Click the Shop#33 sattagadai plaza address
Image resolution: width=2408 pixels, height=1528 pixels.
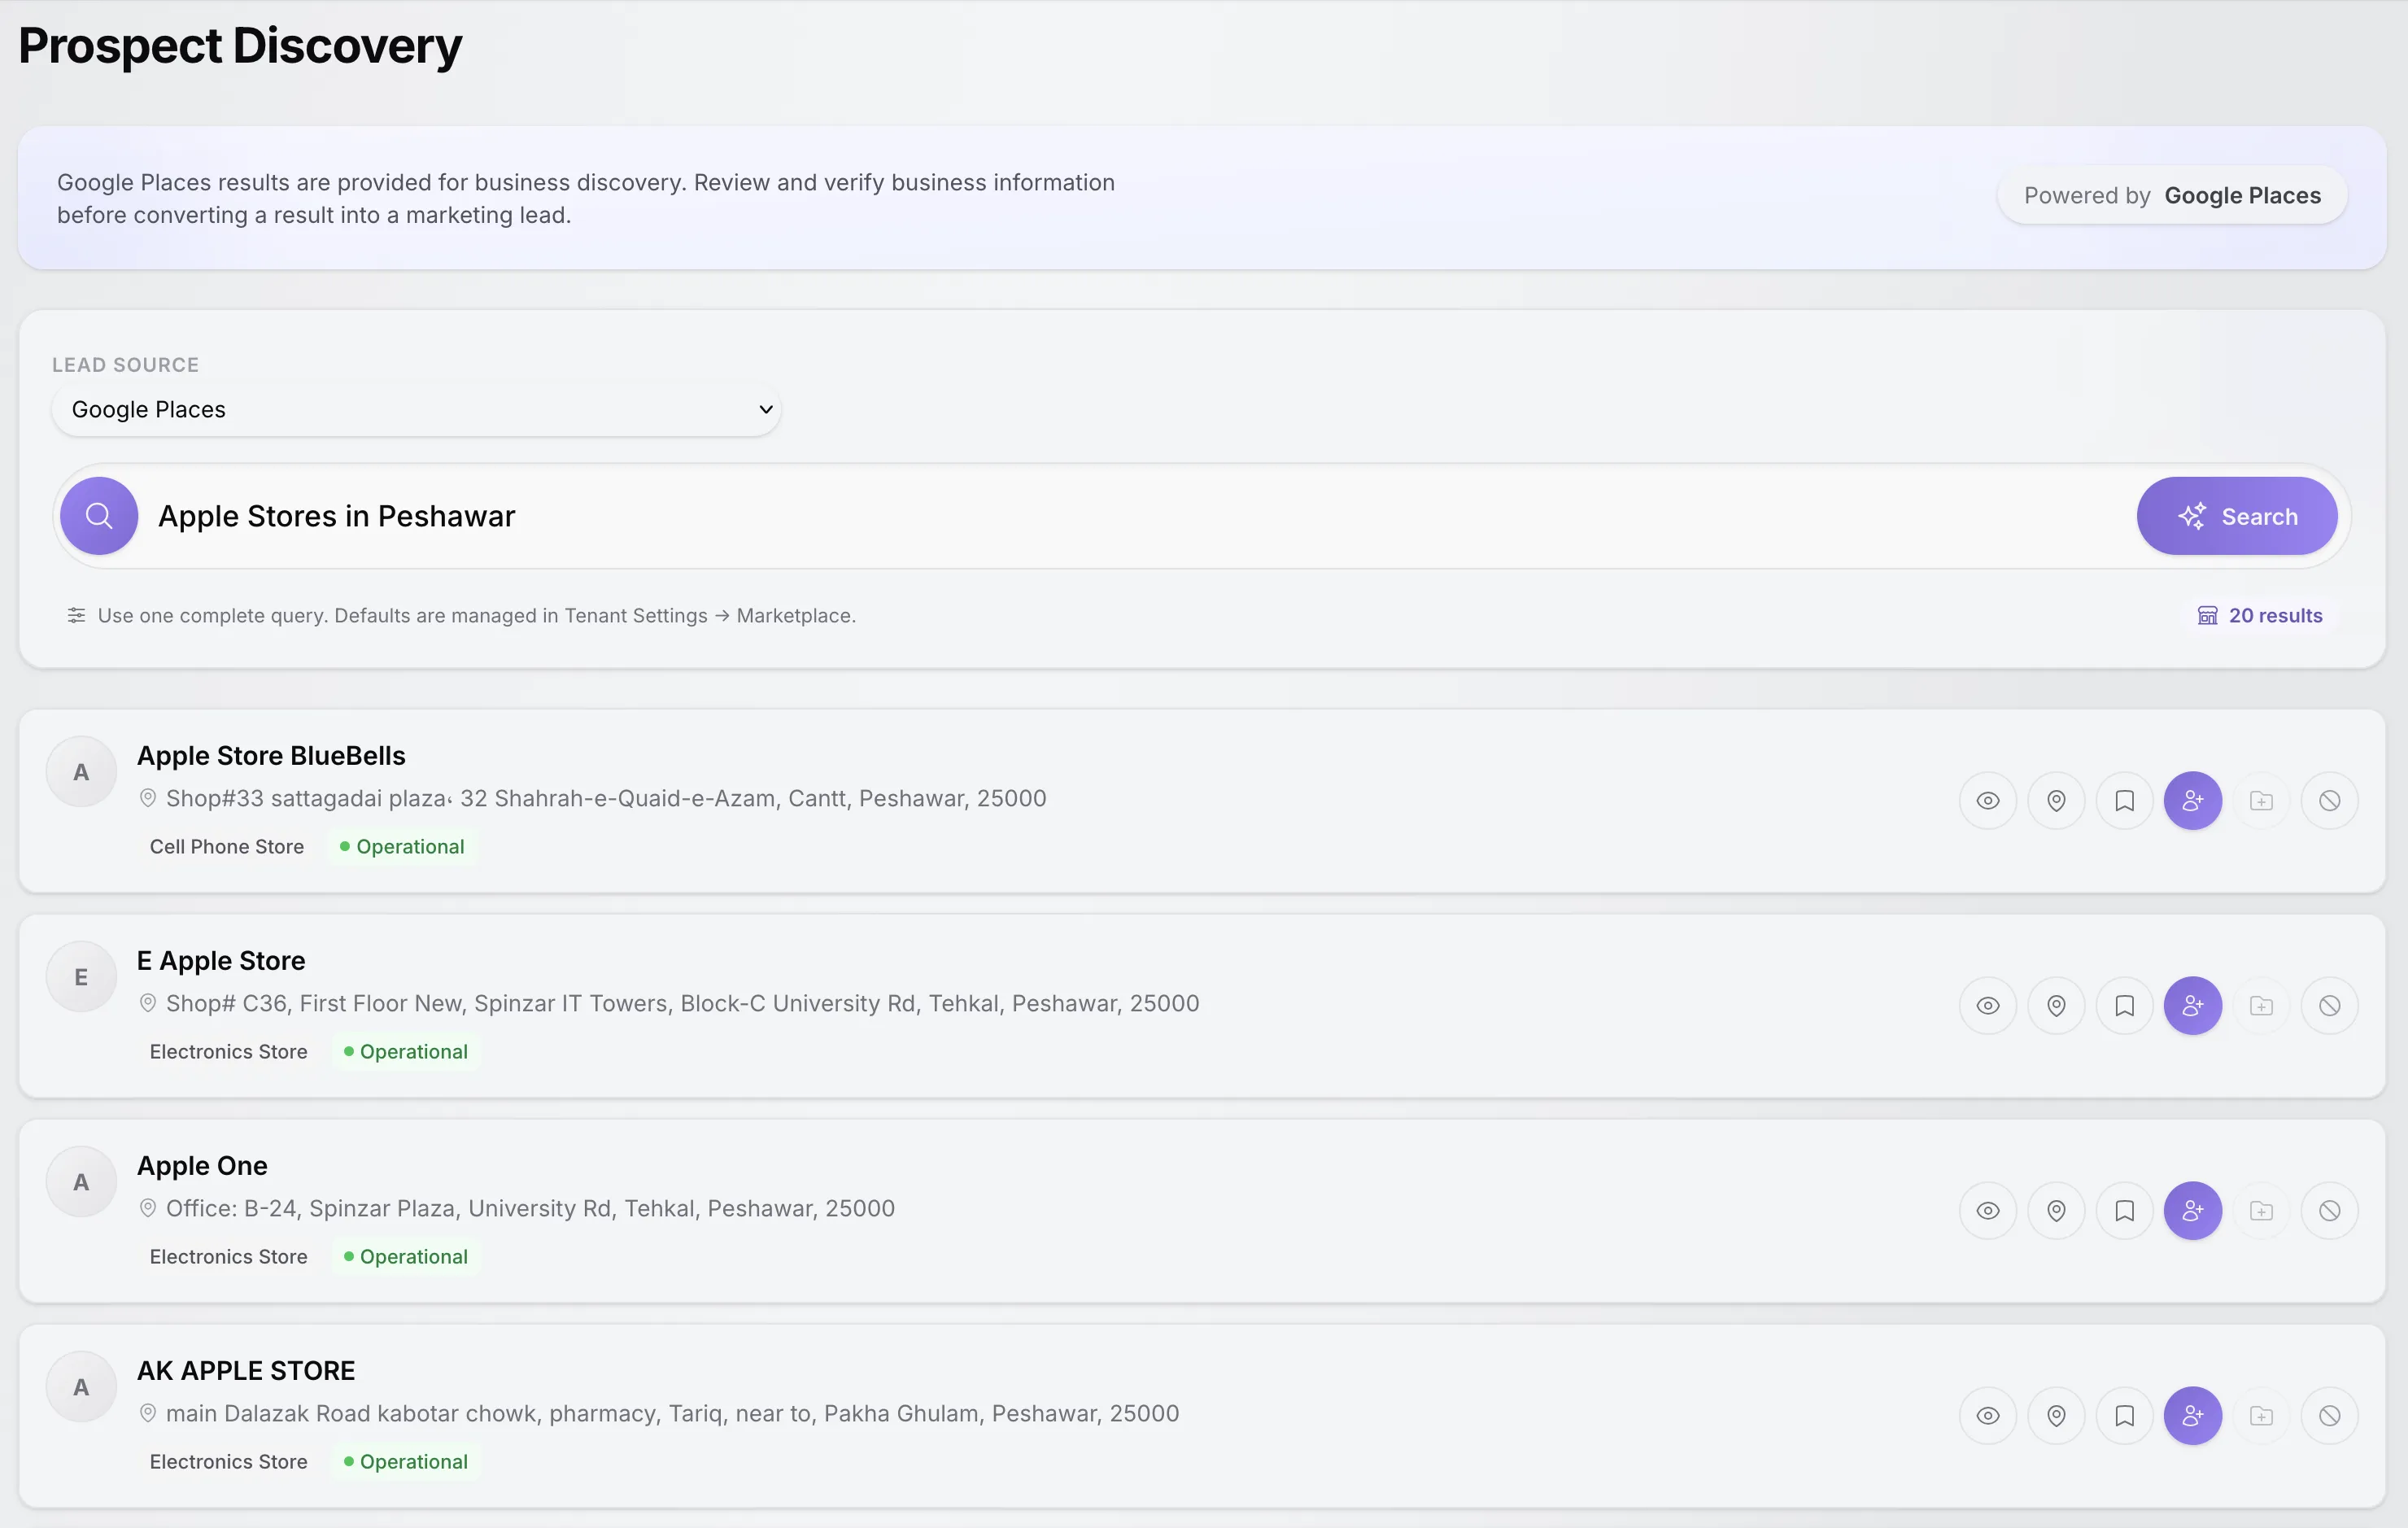[x=606, y=799]
